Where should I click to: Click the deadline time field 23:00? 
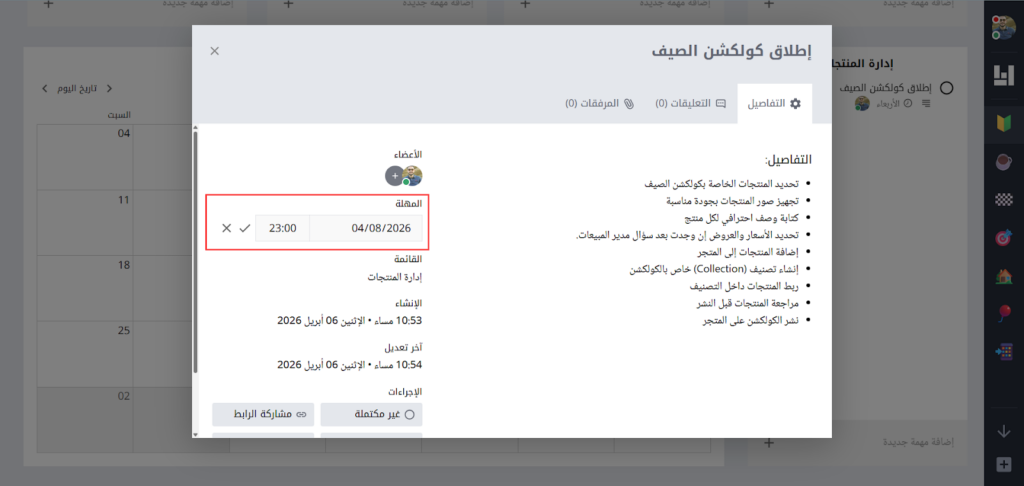pos(282,228)
